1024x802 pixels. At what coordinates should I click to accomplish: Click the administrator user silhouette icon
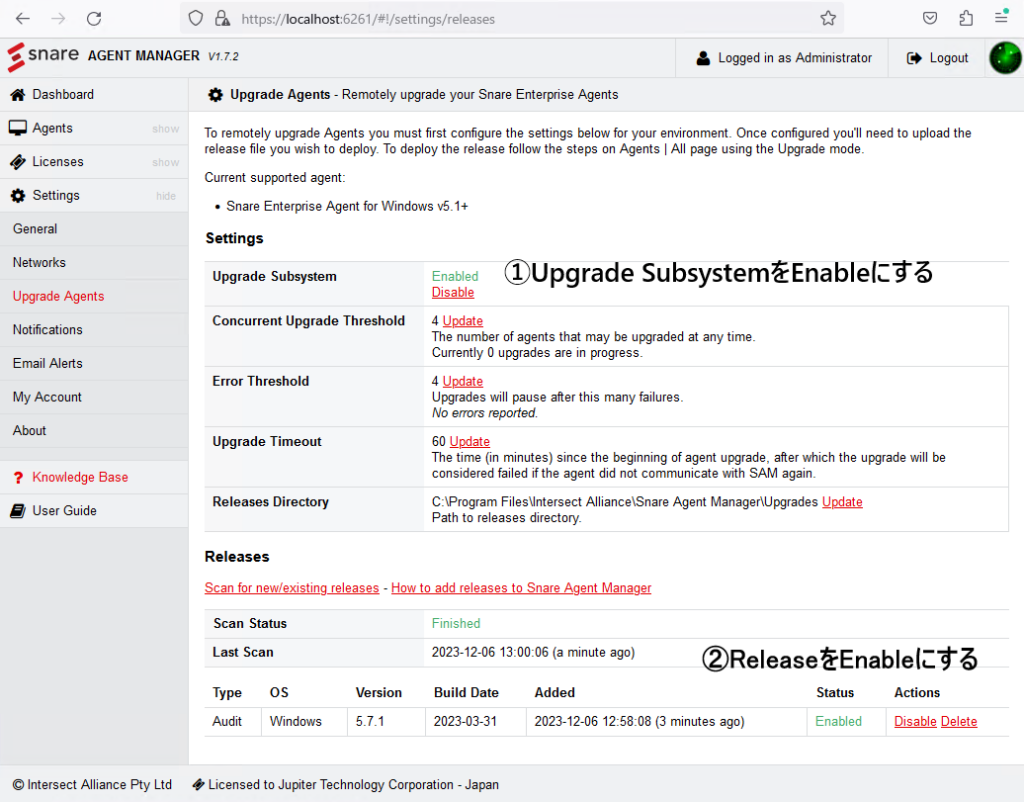pyautogui.click(x=703, y=58)
